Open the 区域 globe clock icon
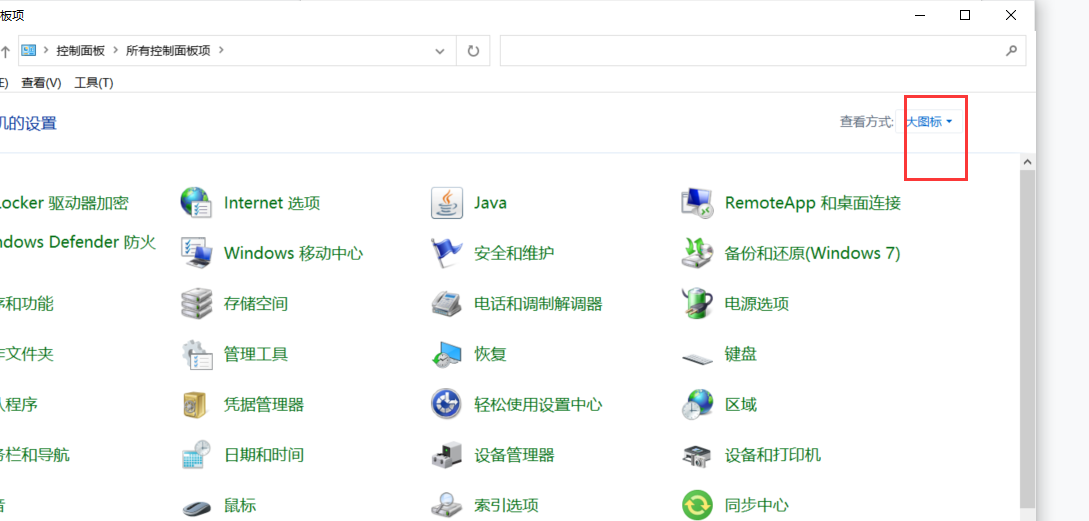 click(x=697, y=404)
